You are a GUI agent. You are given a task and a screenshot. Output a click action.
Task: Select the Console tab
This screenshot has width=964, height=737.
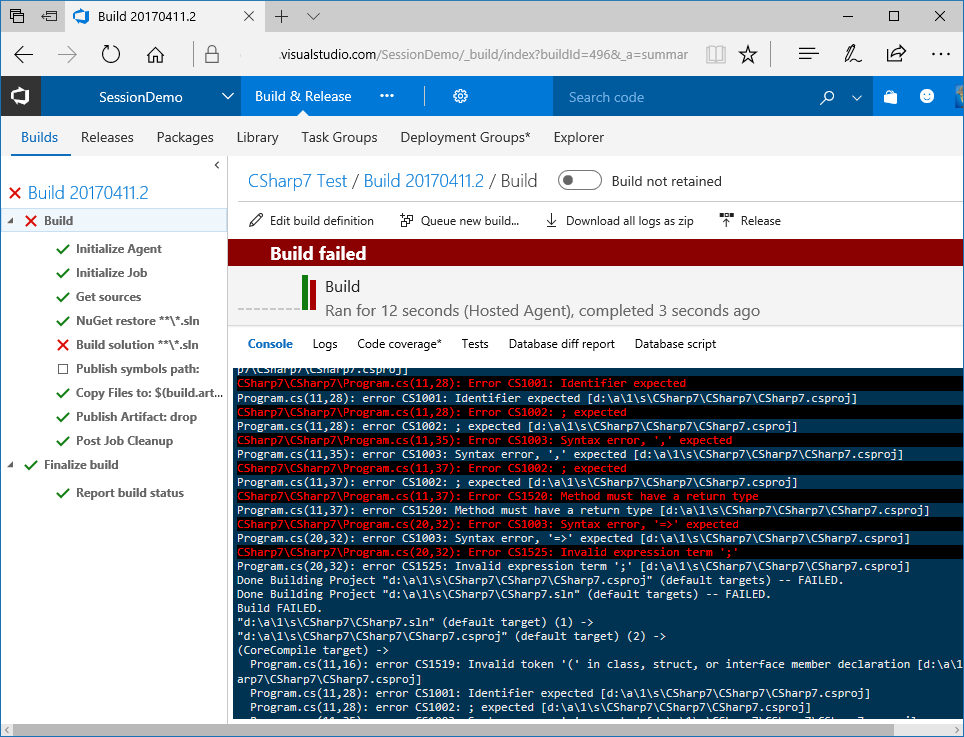coord(270,344)
